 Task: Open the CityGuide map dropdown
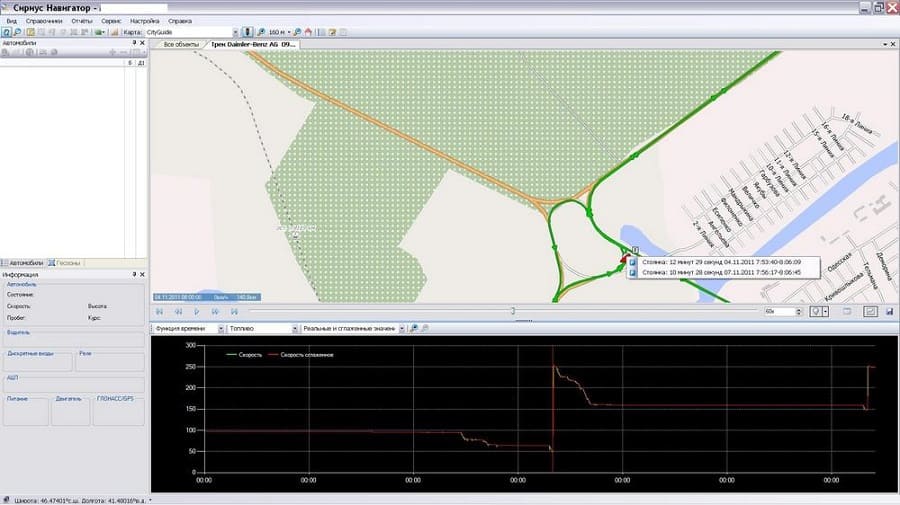pyautogui.click(x=234, y=32)
